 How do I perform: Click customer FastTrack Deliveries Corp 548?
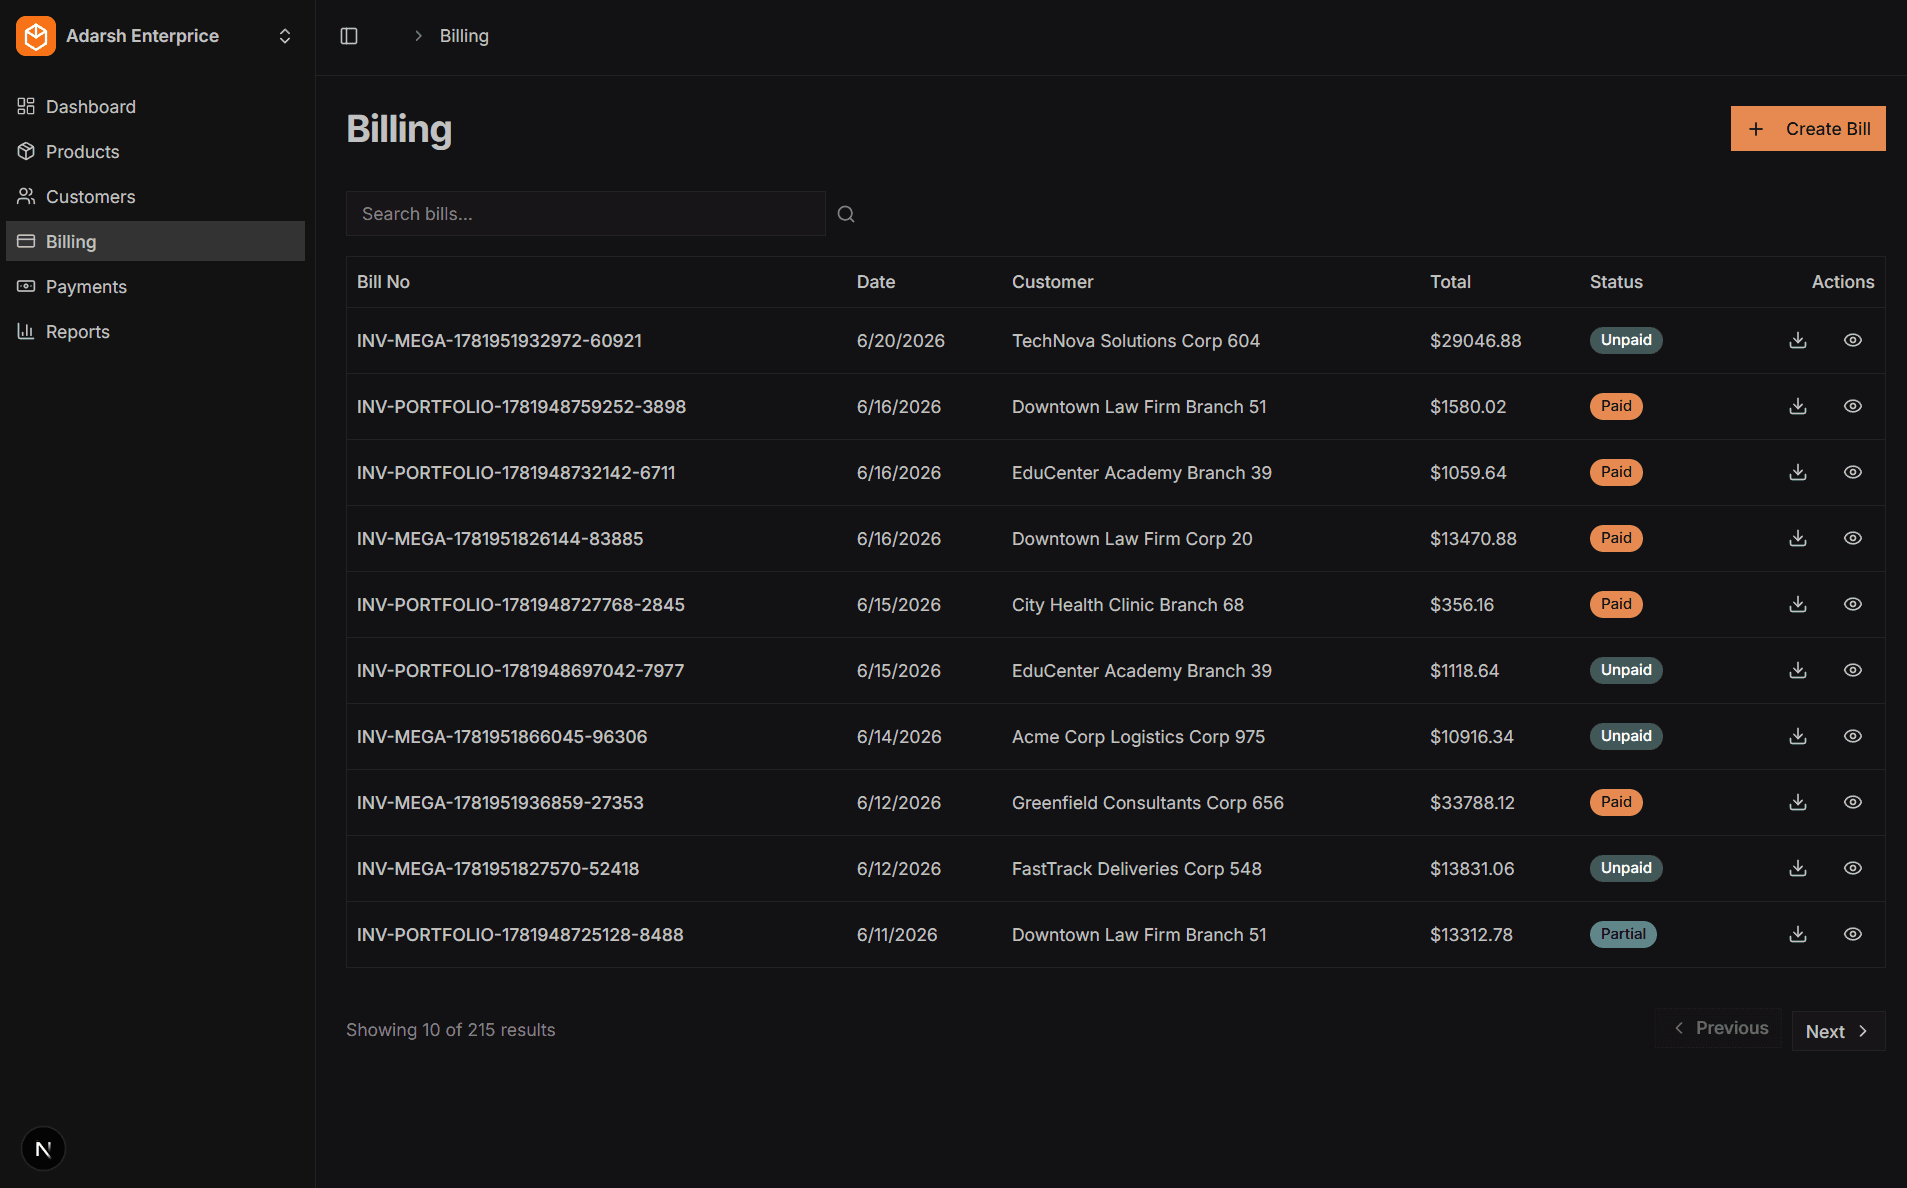(1137, 869)
